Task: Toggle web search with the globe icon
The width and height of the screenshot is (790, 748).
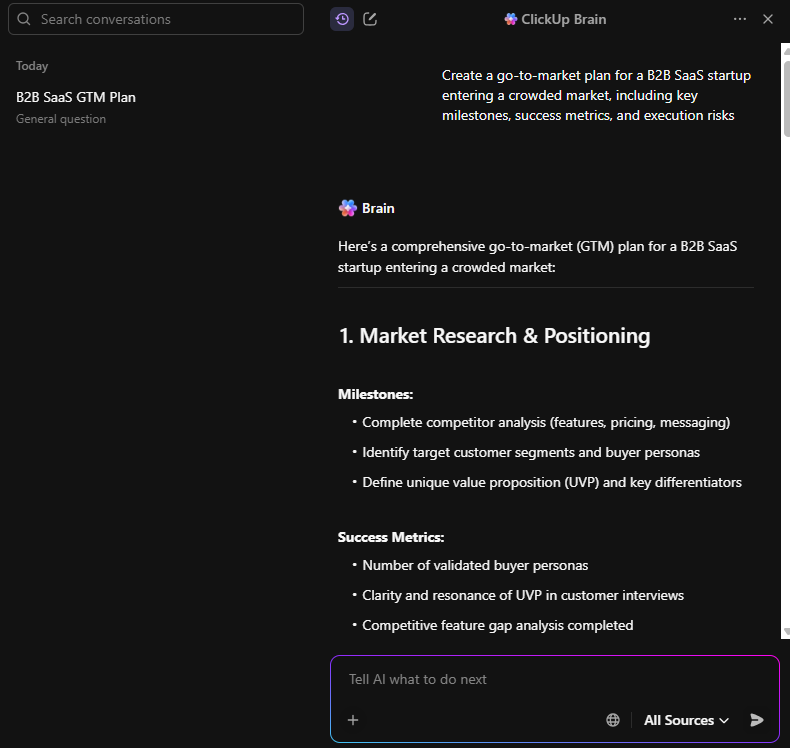Action: pyautogui.click(x=613, y=720)
